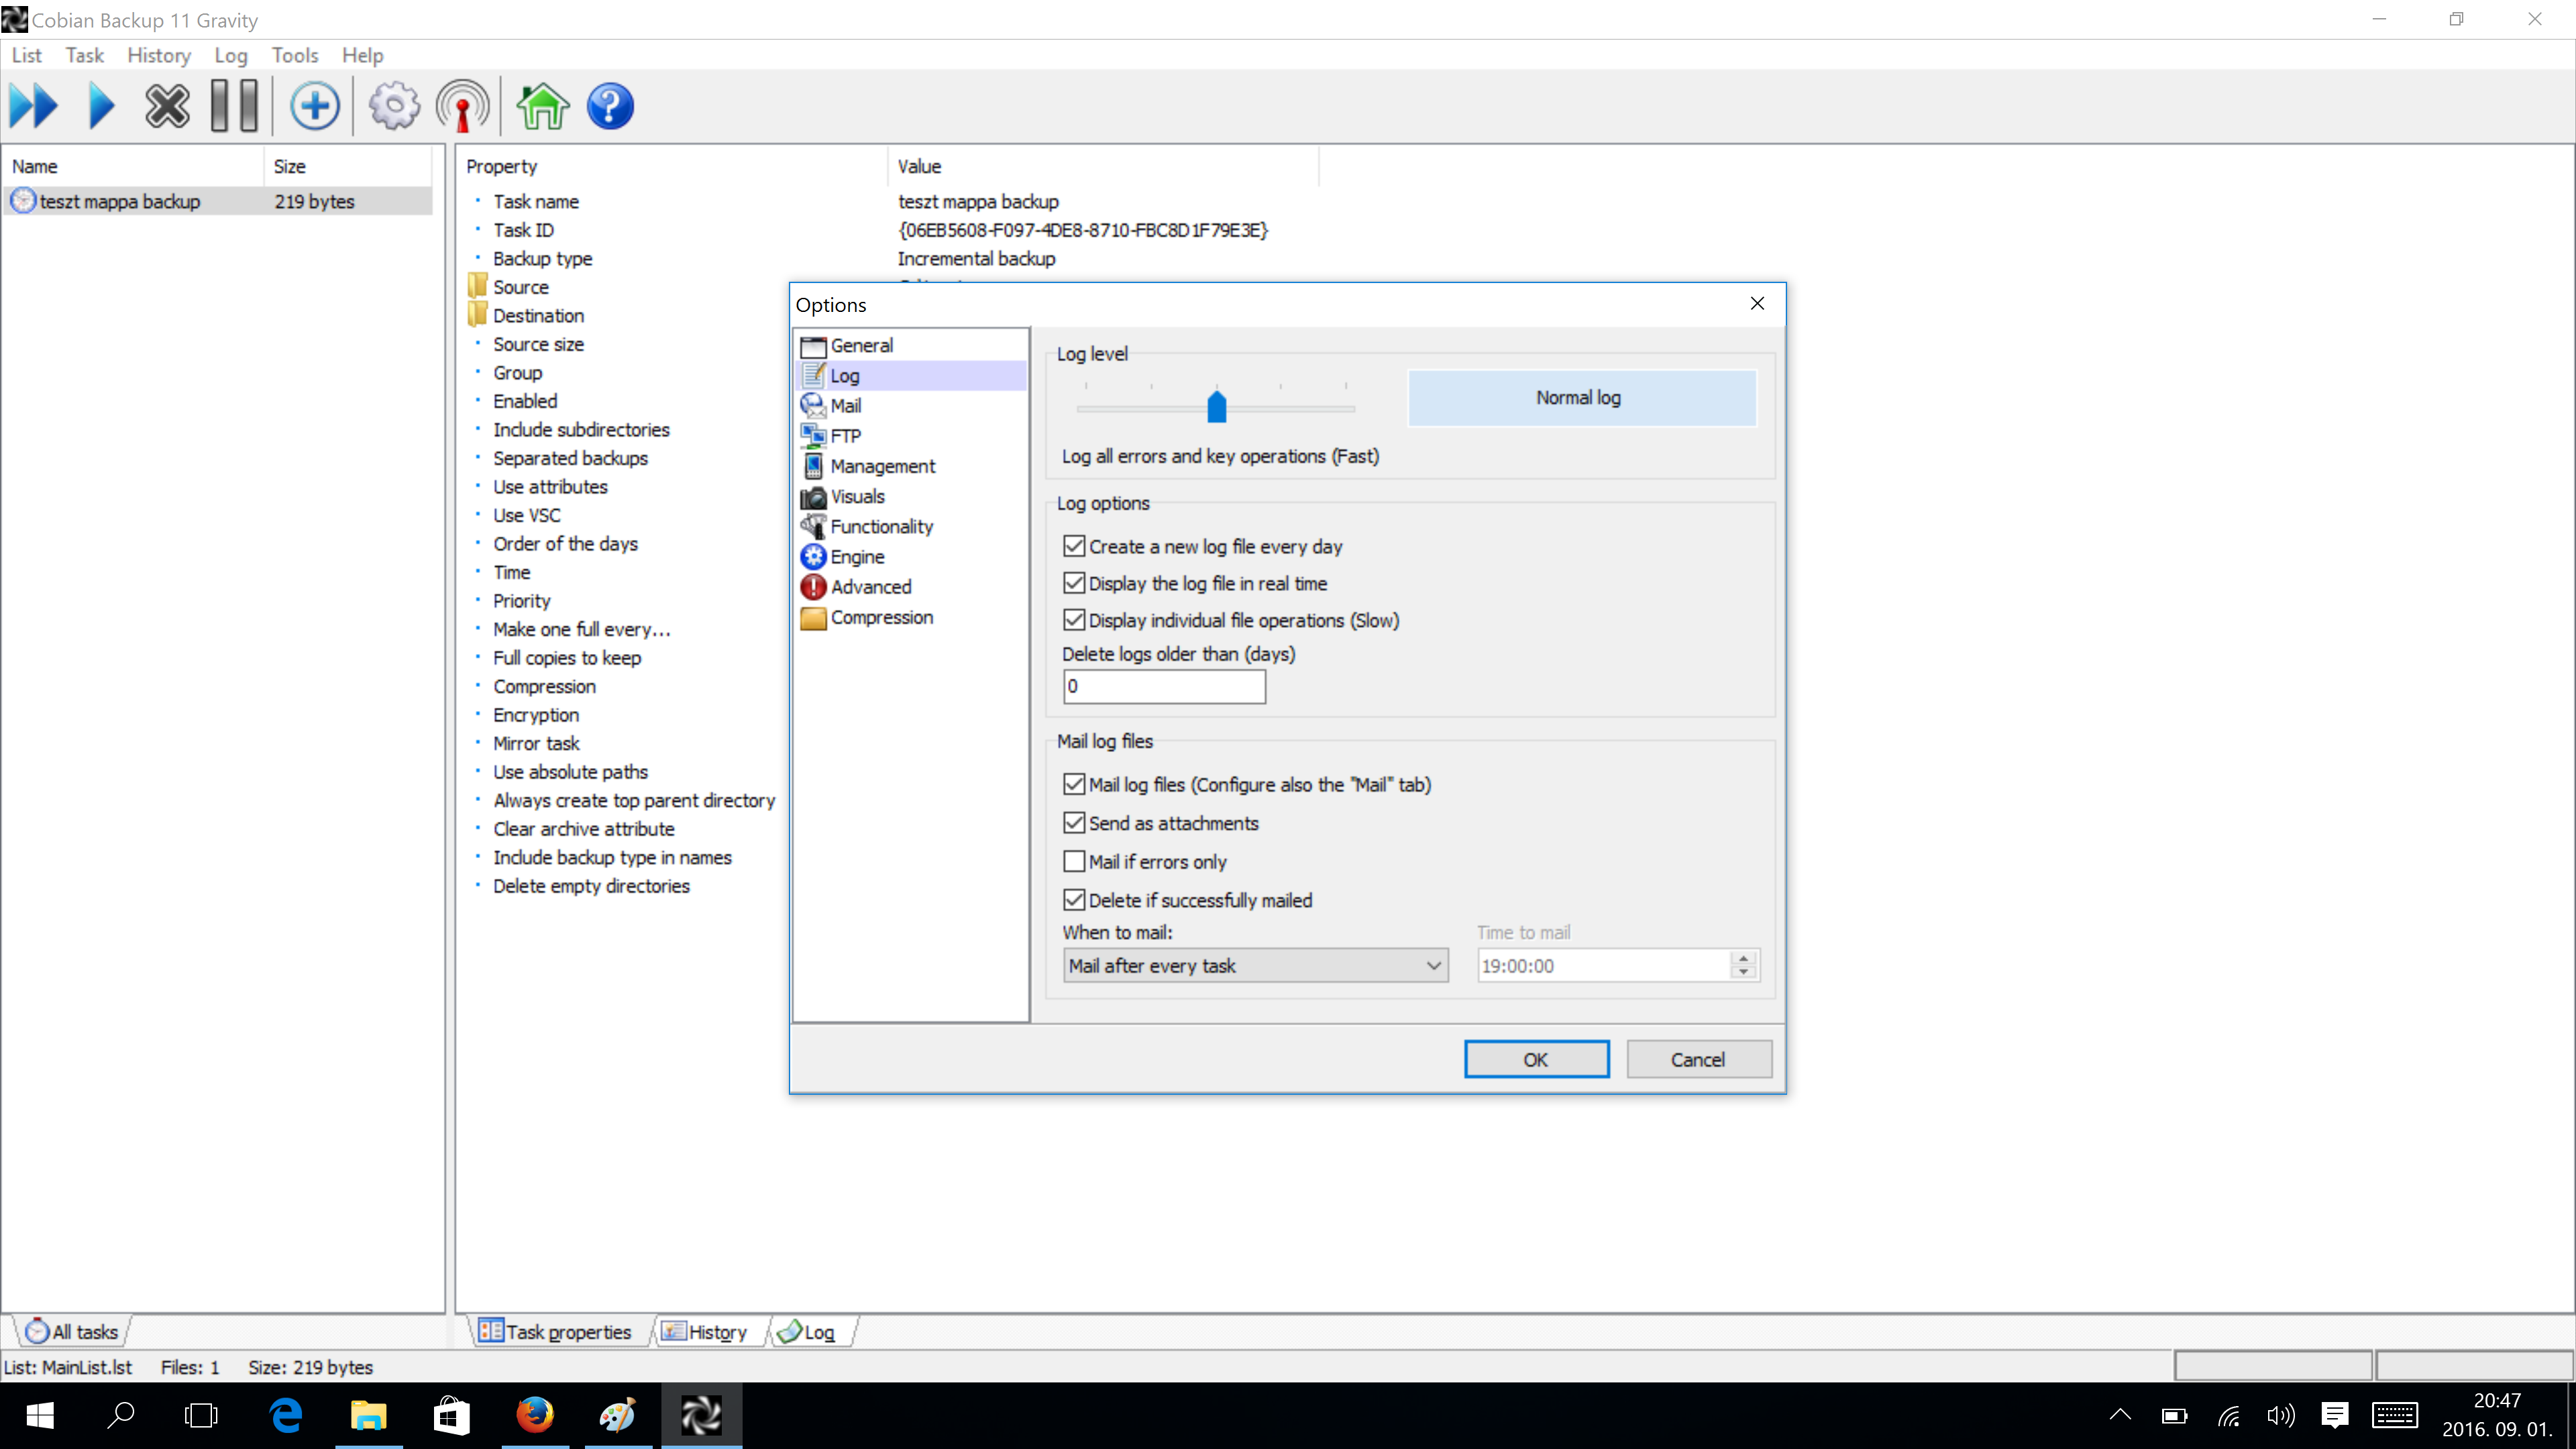Run all tasks with double-arrow icon

tap(33, 106)
